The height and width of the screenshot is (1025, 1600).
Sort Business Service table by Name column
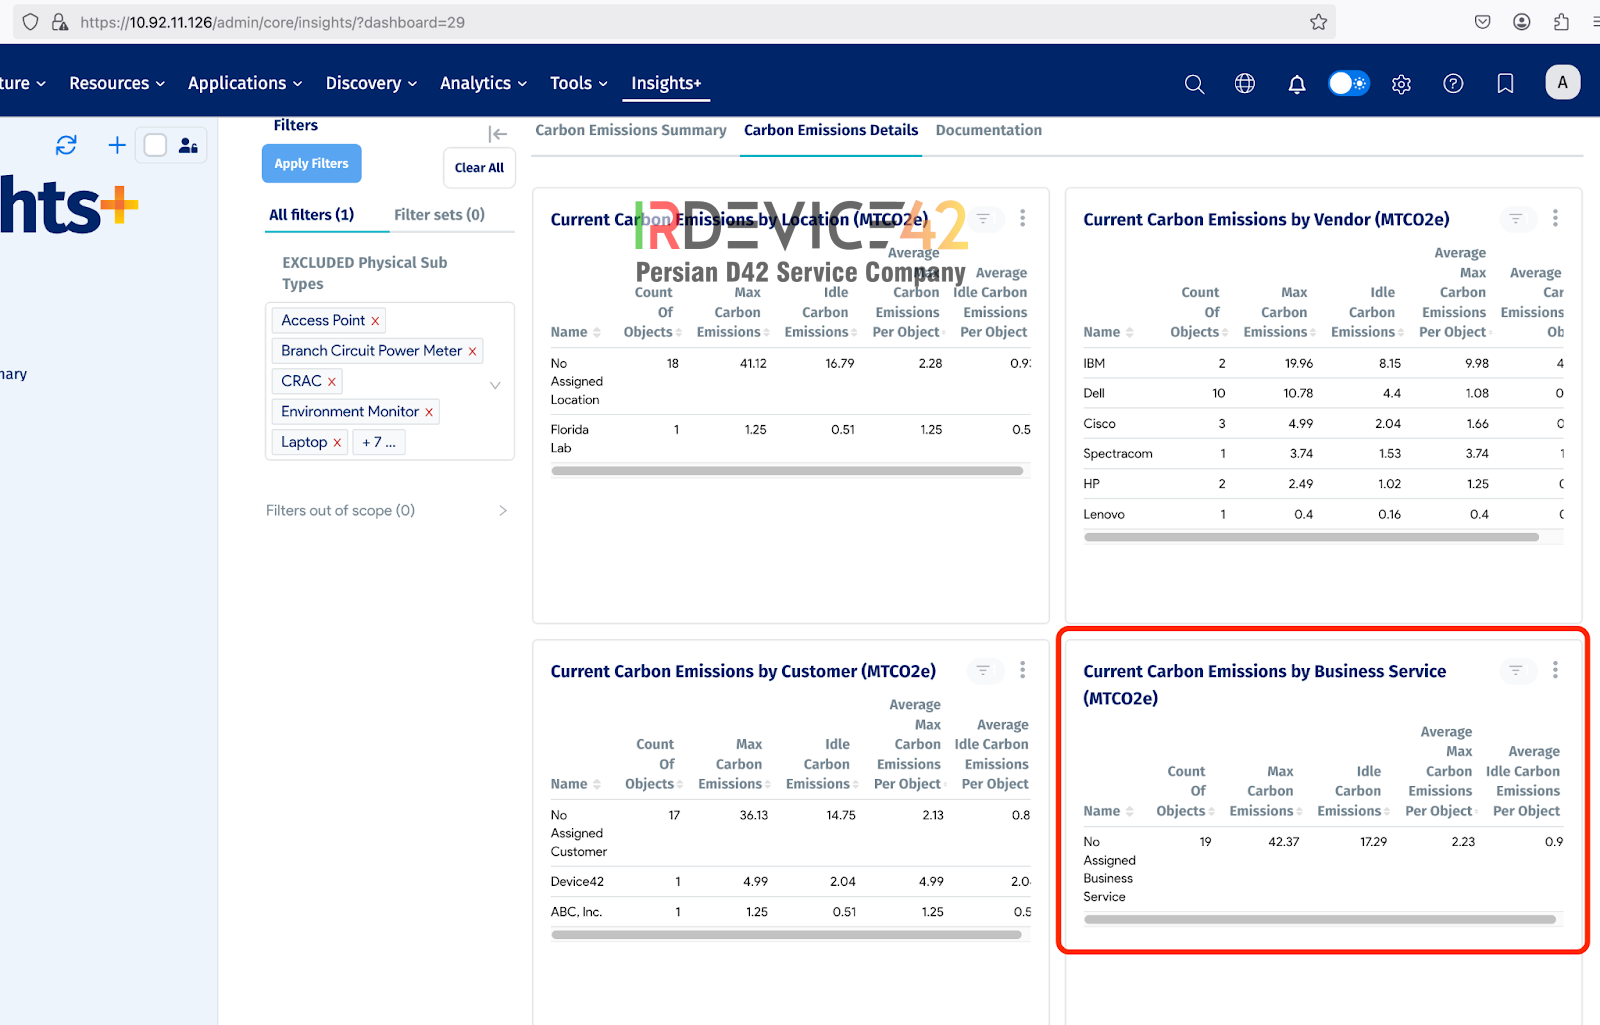point(1109,811)
